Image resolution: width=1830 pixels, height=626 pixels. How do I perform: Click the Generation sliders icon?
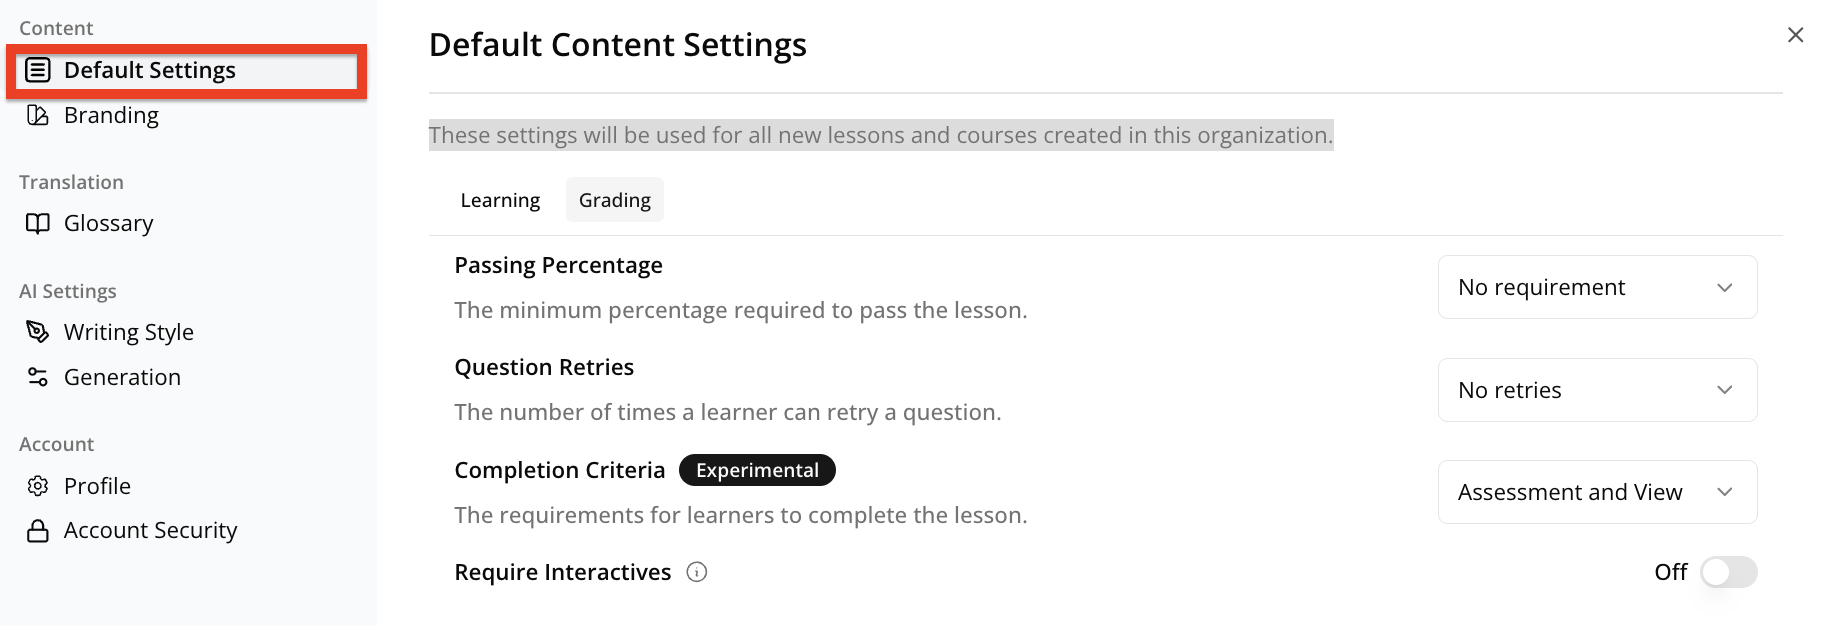(38, 377)
